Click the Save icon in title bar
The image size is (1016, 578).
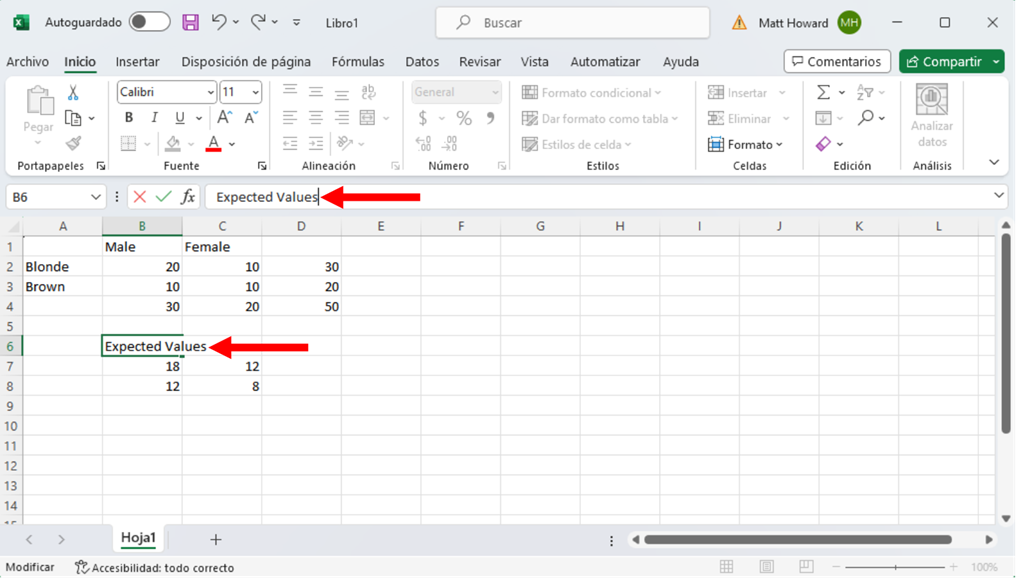point(190,22)
